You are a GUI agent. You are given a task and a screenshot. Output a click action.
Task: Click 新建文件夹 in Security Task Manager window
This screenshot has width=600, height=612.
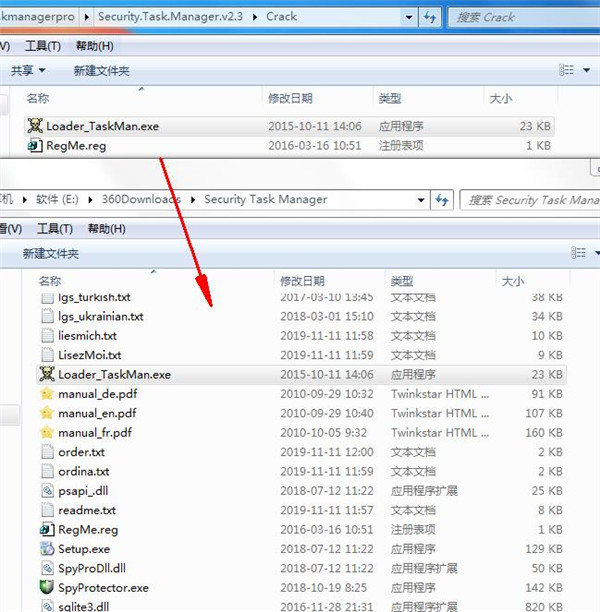point(51,254)
